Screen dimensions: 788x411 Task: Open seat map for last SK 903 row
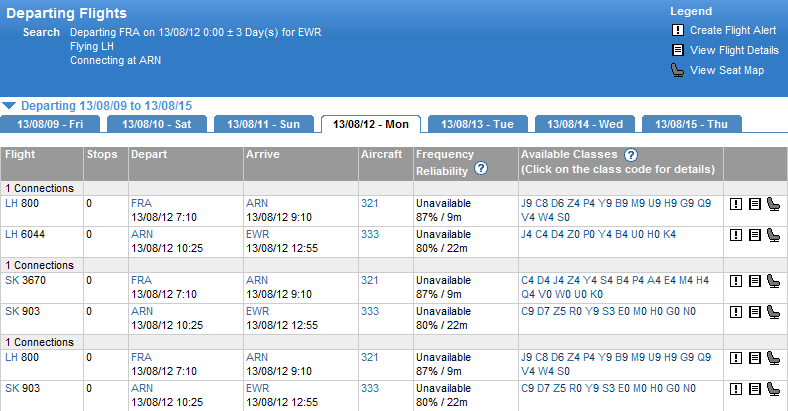point(773,389)
